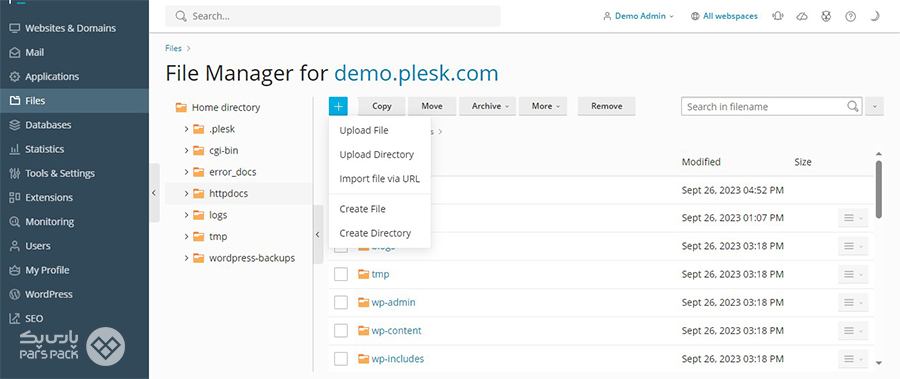The height and width of the screenshot is (379, 900).
Task: Click the search magnifier in filename search
Action: pos(853,106)
